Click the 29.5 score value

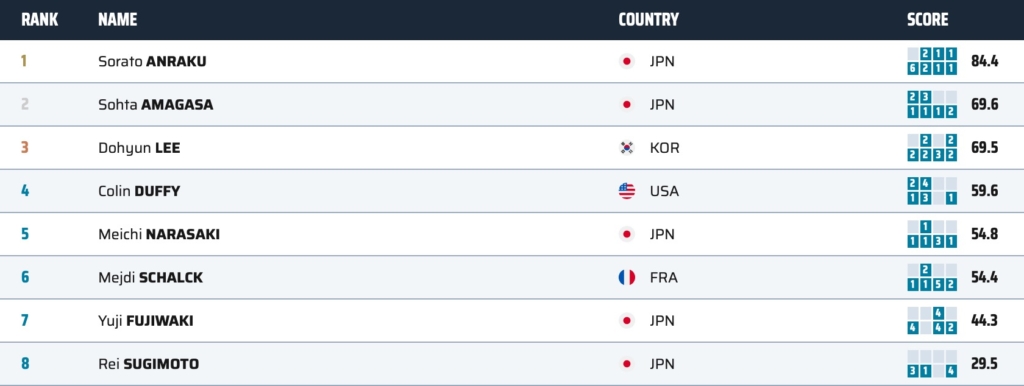click(984, 364)
